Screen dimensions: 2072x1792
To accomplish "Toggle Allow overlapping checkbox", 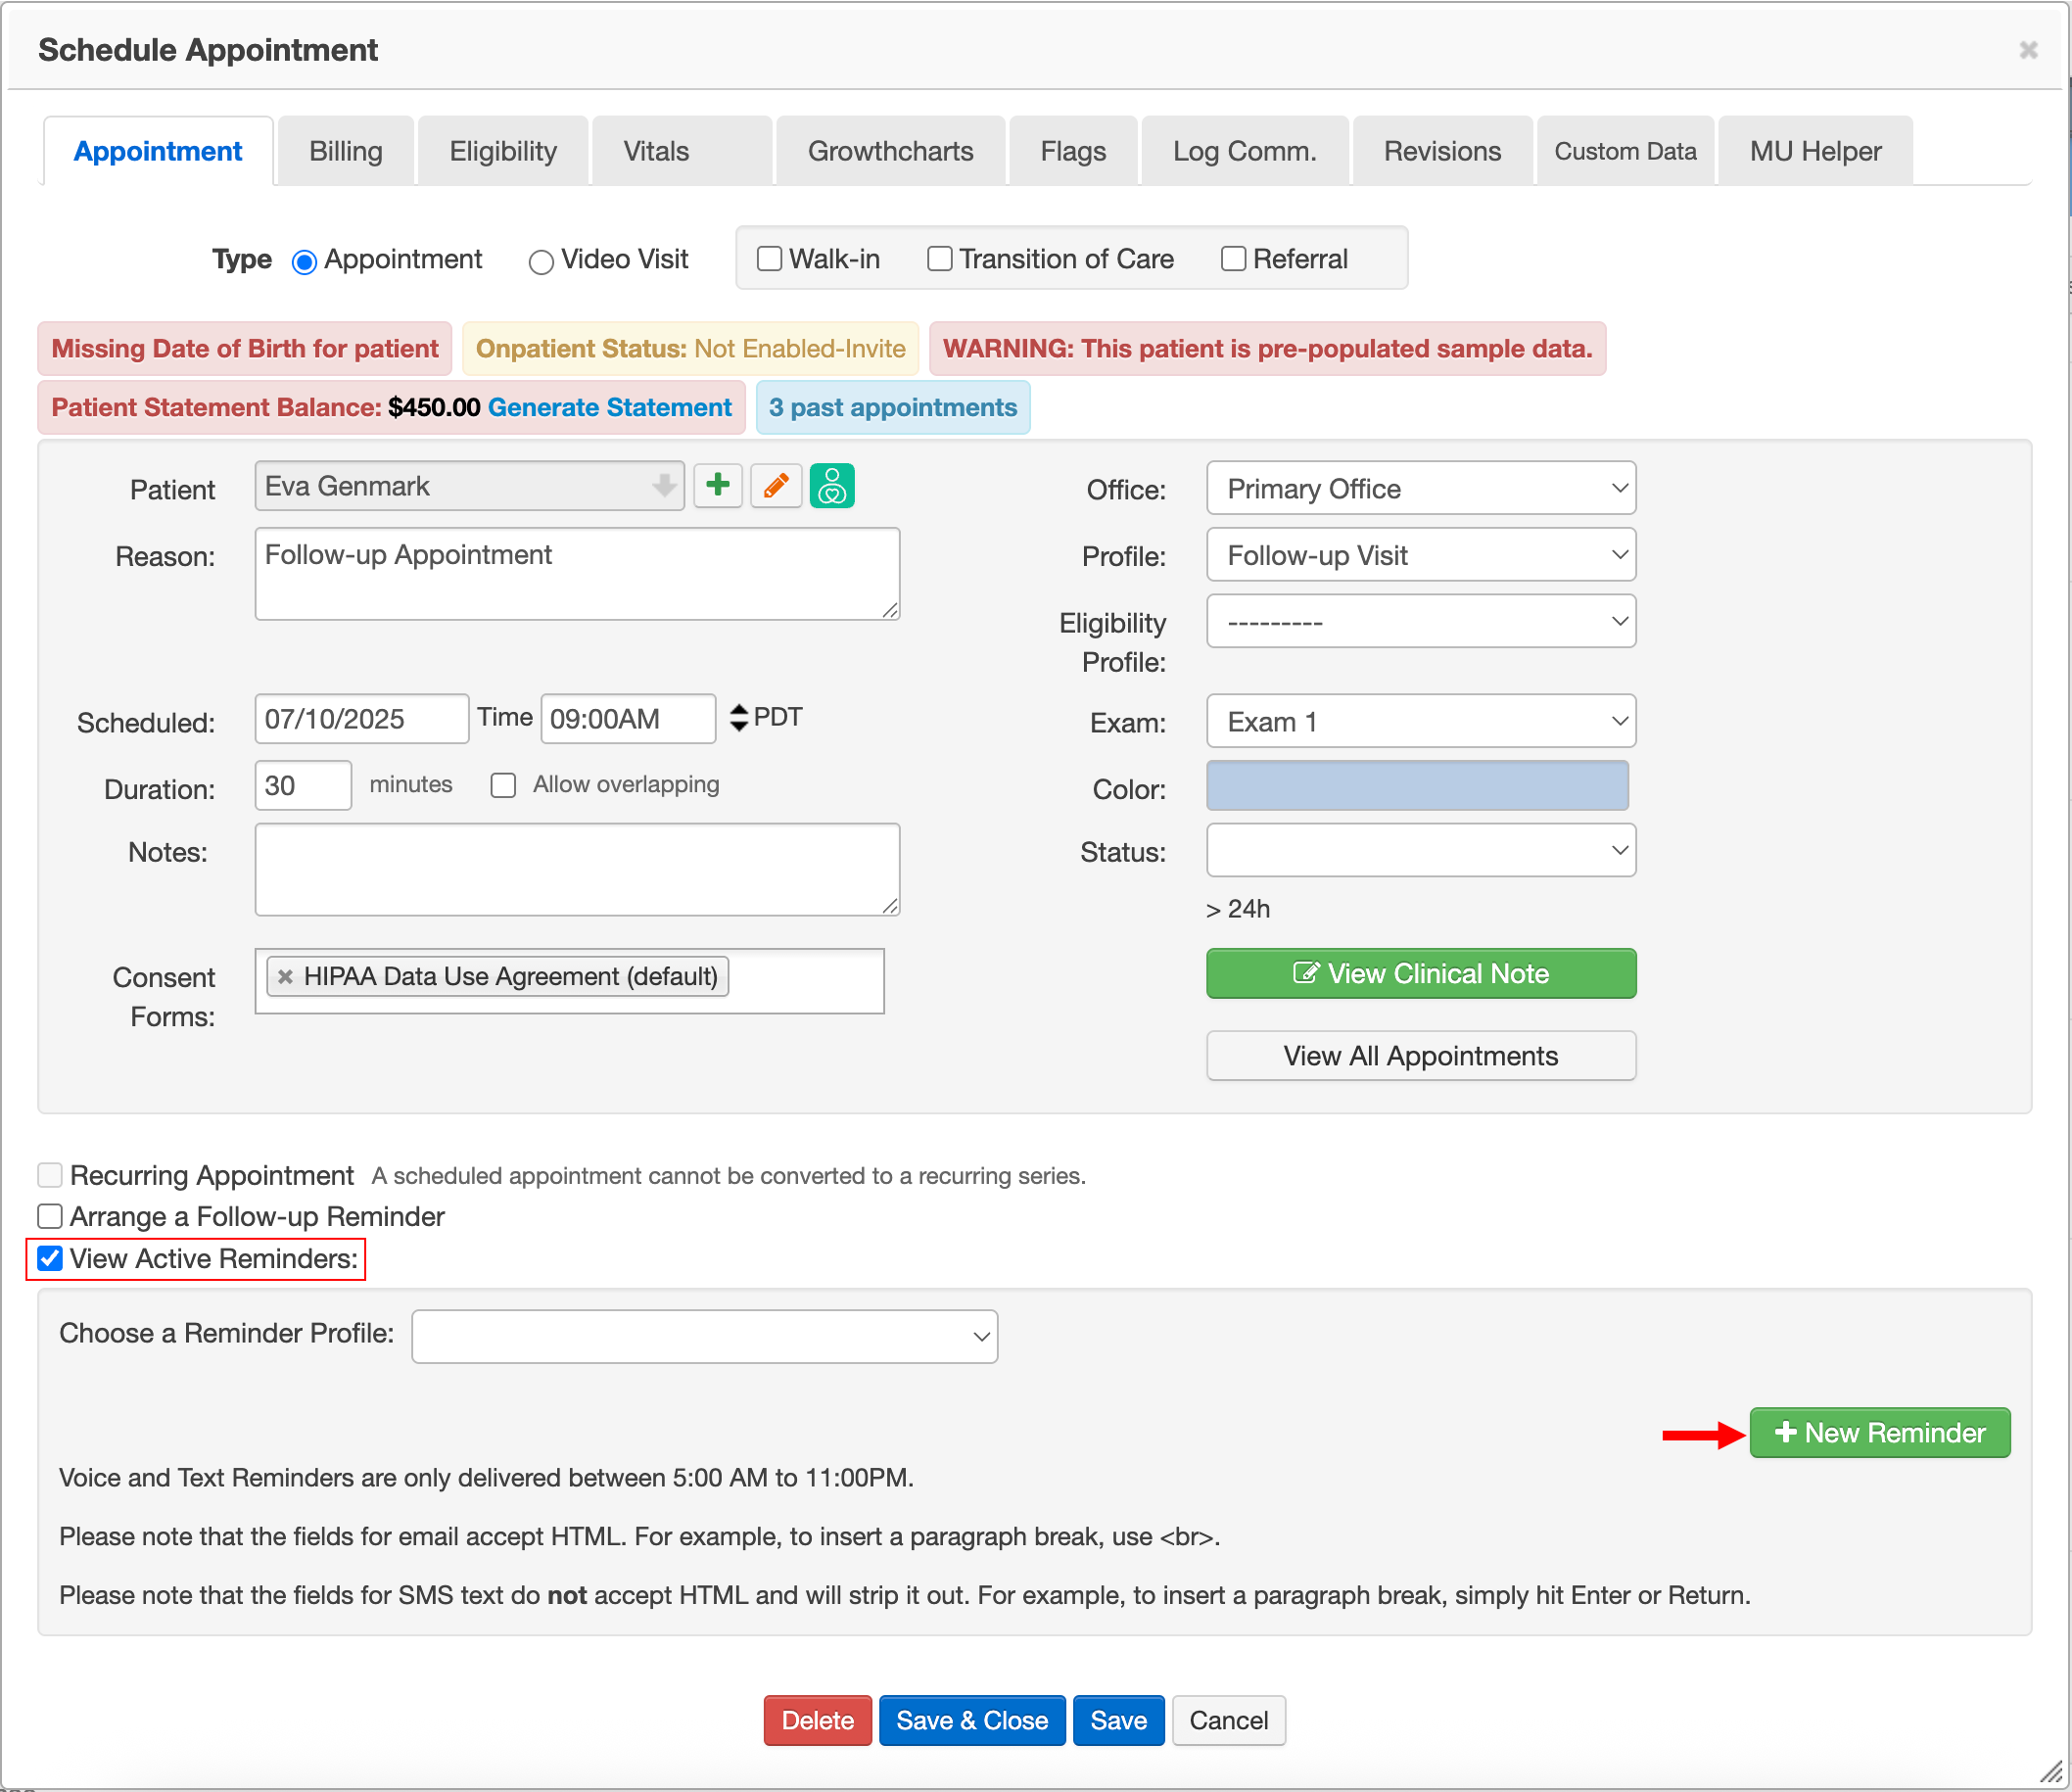I will pos(503,785).
